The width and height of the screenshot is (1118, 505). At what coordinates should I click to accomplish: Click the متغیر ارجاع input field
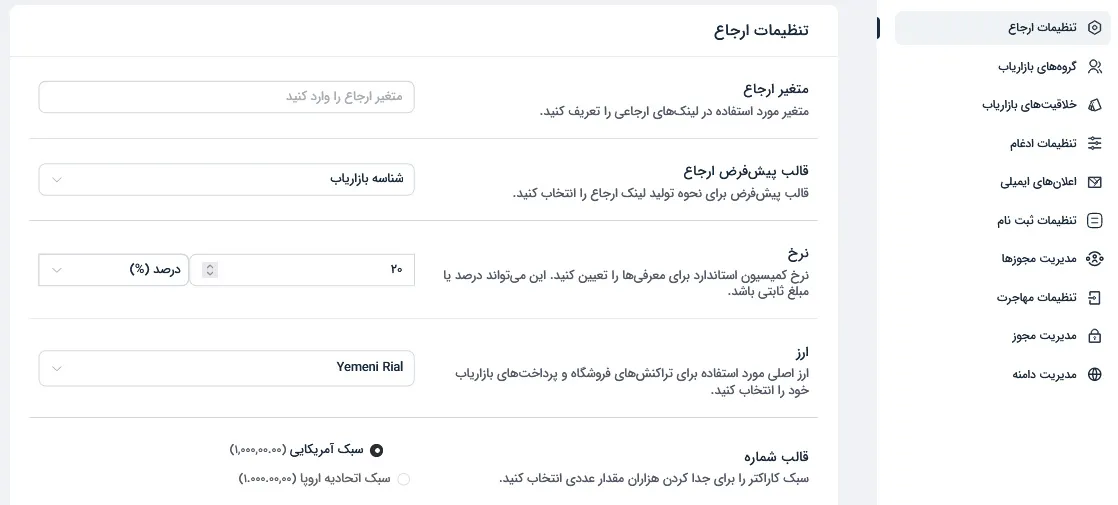(x=226, y=96)
